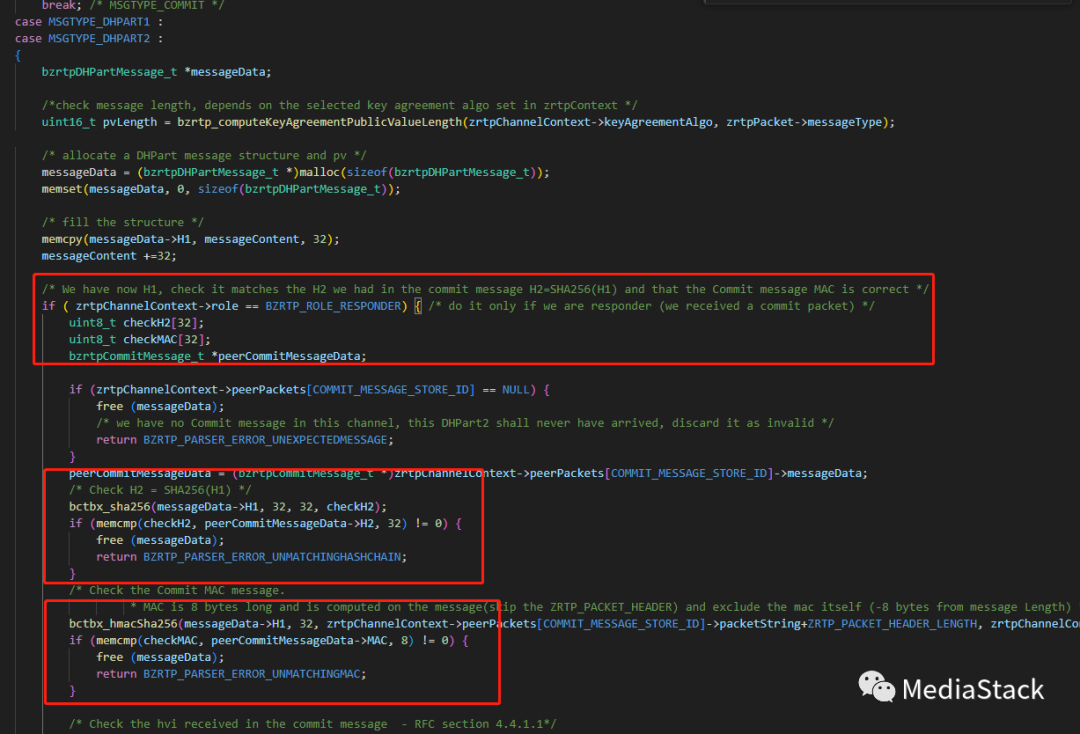Click the MediaStack watermark text
This screenshot has height=734, width=1080.
(972, 689)
